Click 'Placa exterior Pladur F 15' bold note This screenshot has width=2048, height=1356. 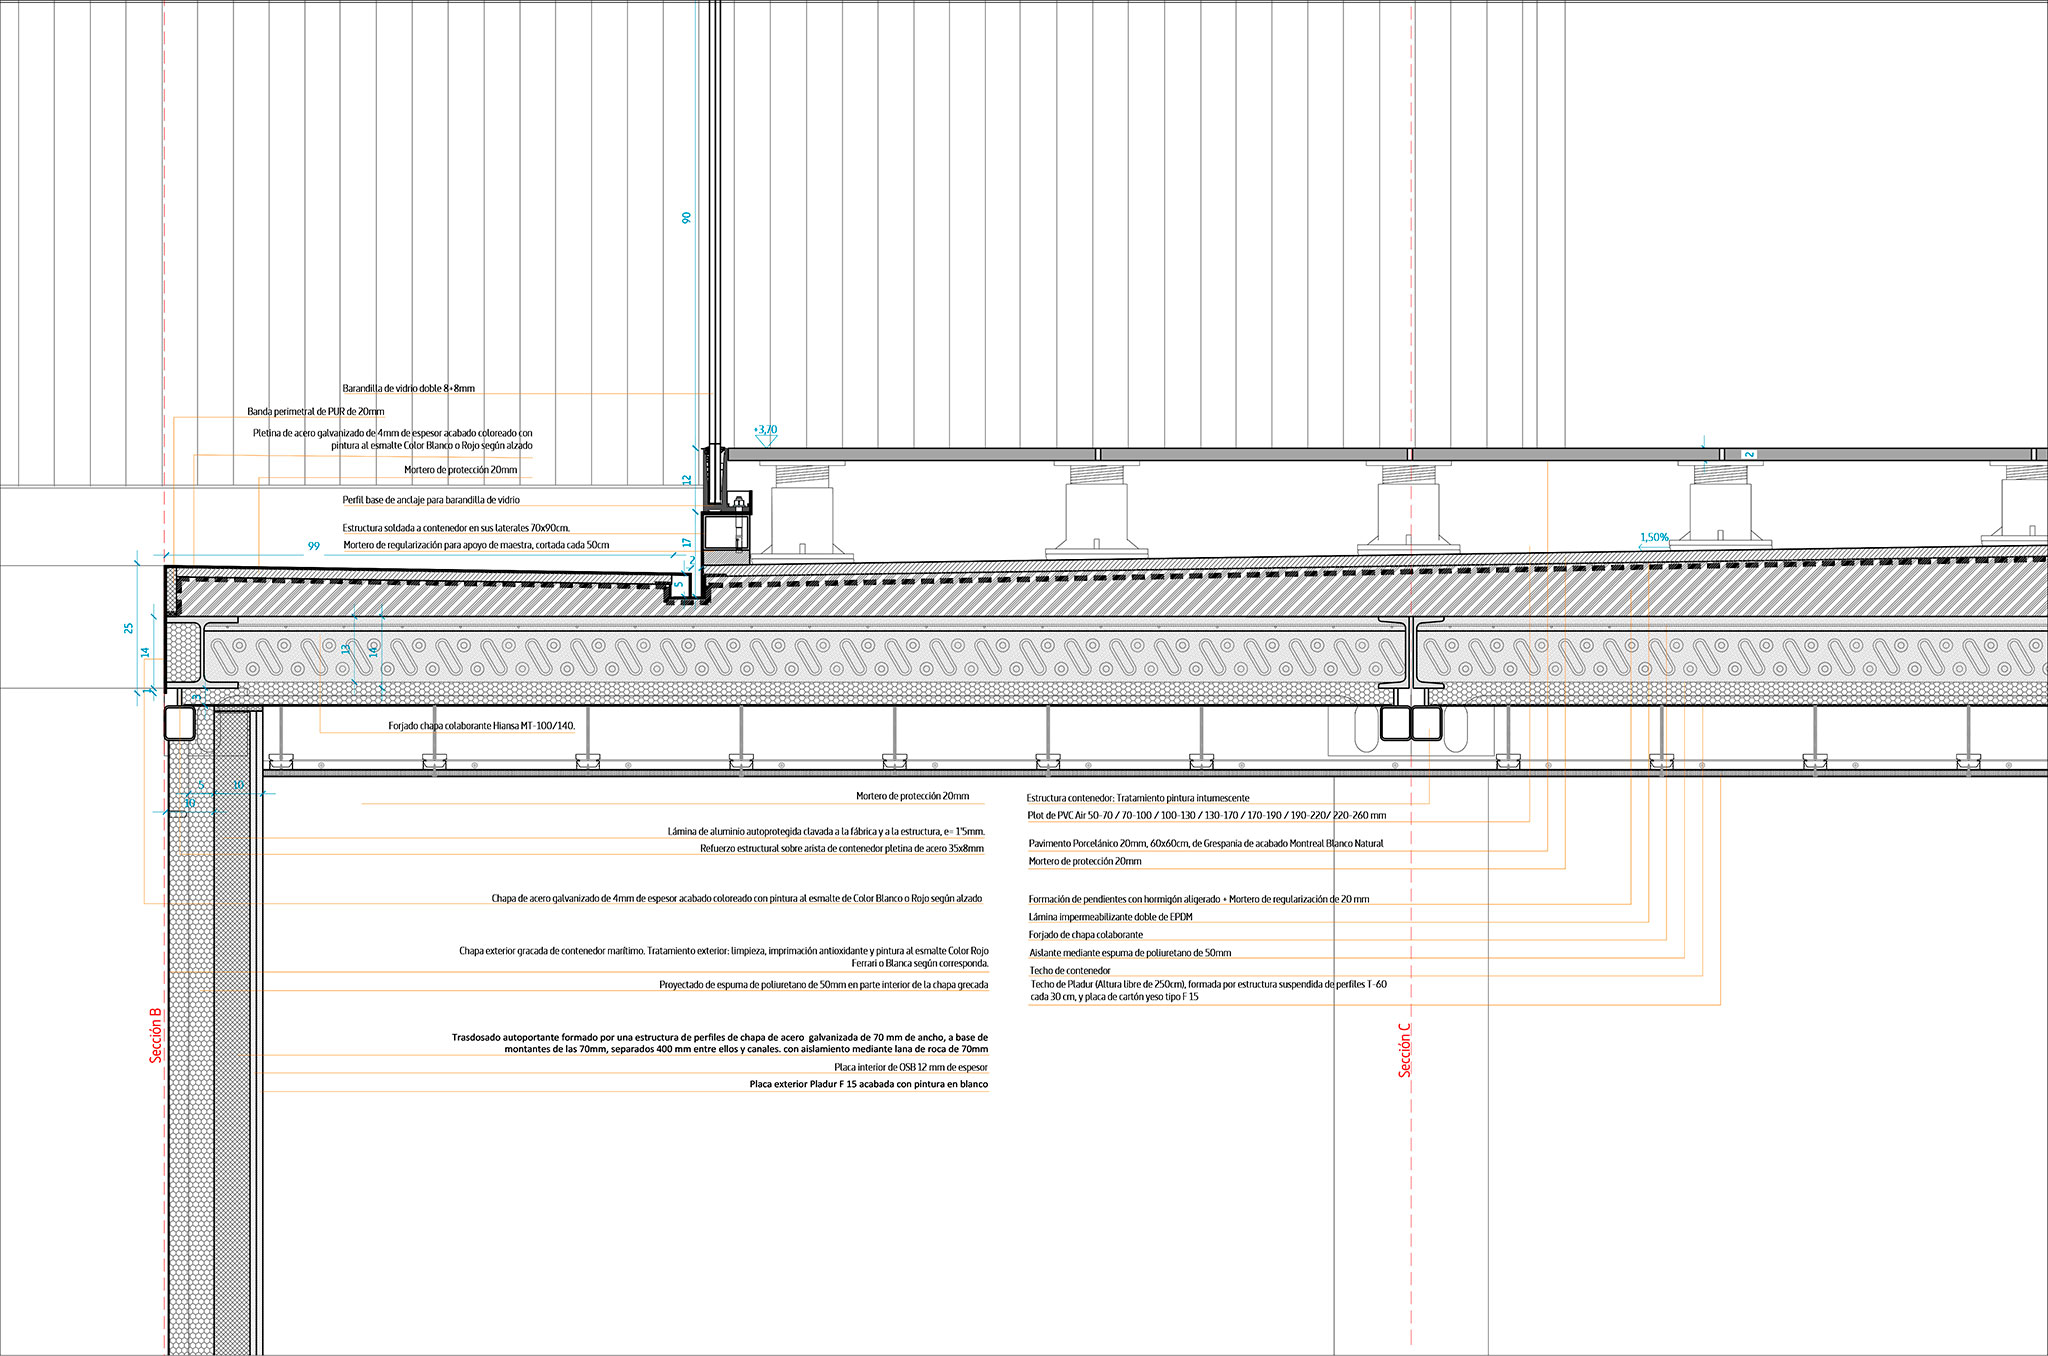point(868,1085)
